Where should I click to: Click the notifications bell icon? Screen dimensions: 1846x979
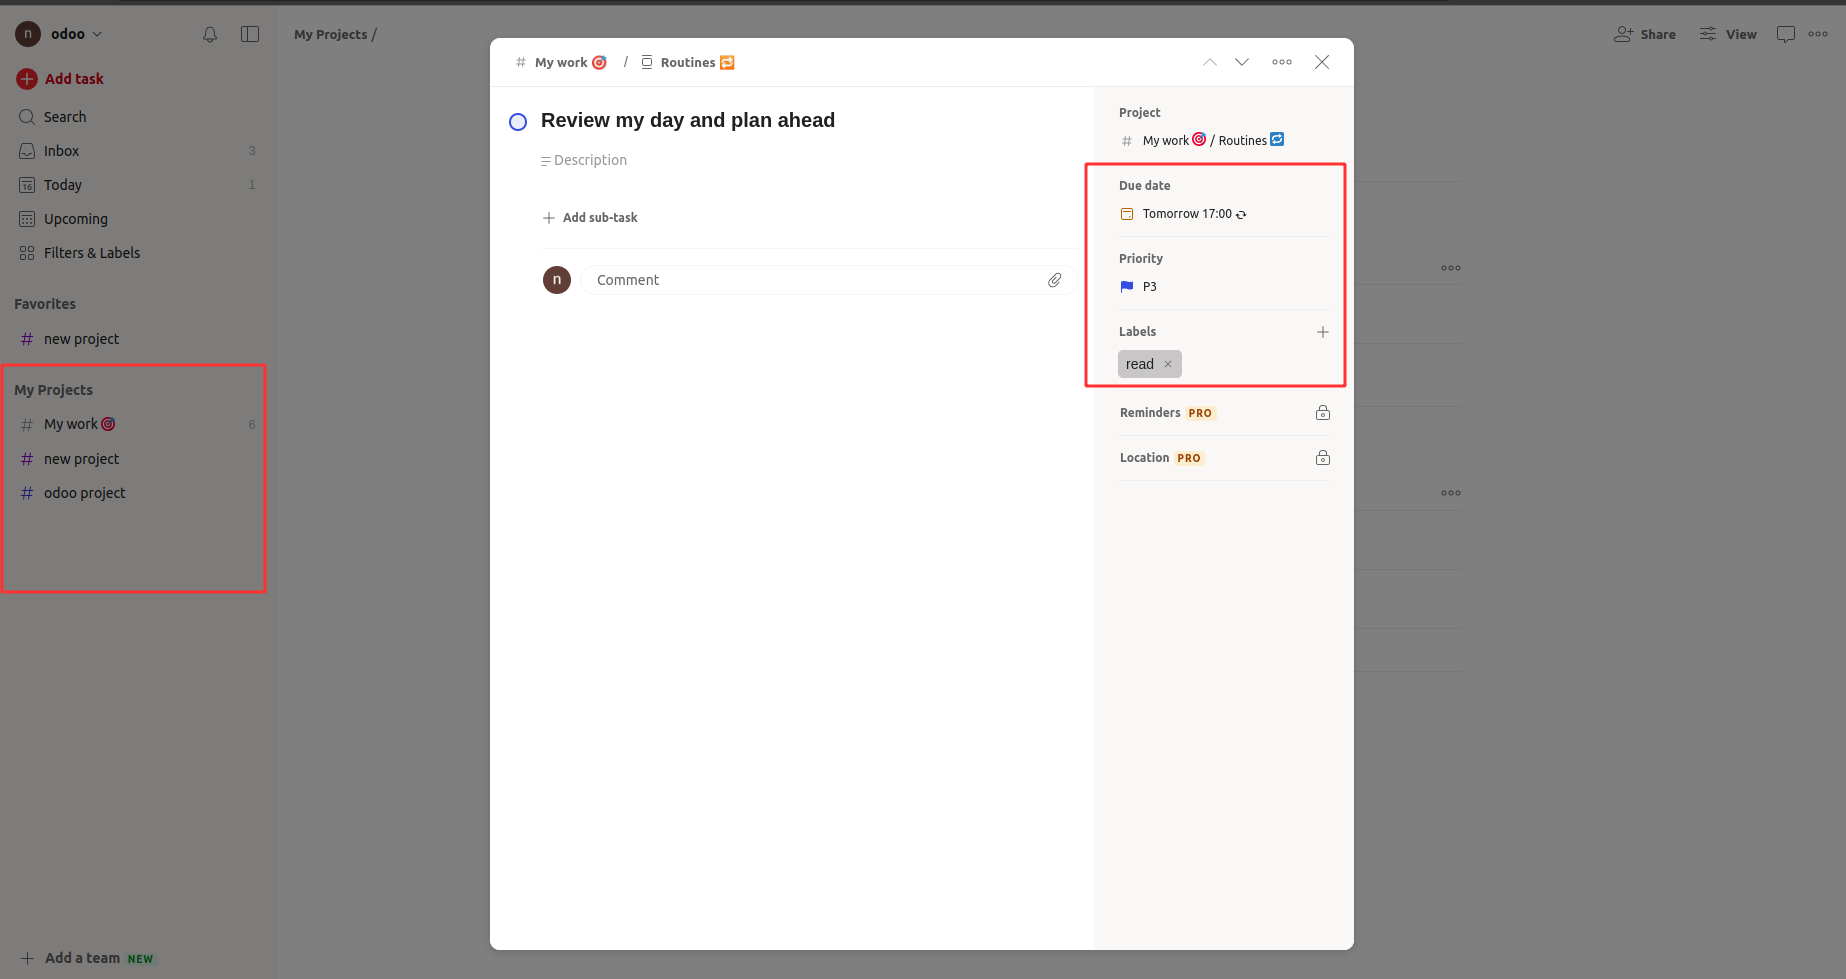point(210,34)
